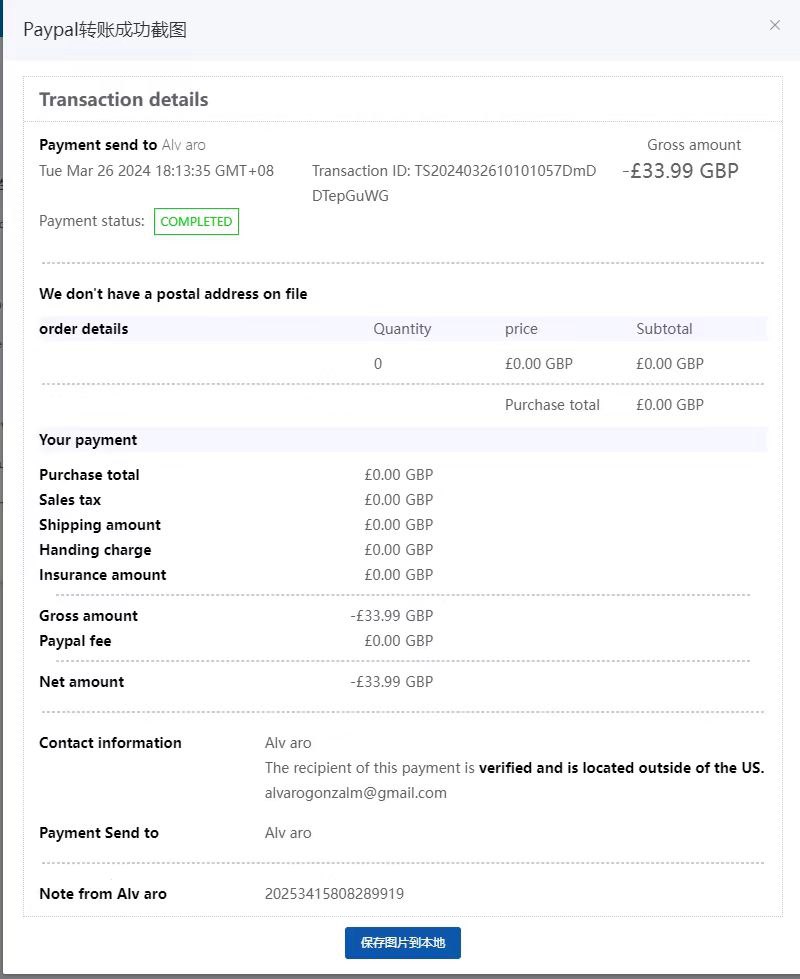Viewport: 800px width, 979px height.
Task: Close the Paypal转账成功截图 dialog
Action: (x=775, y=25)
